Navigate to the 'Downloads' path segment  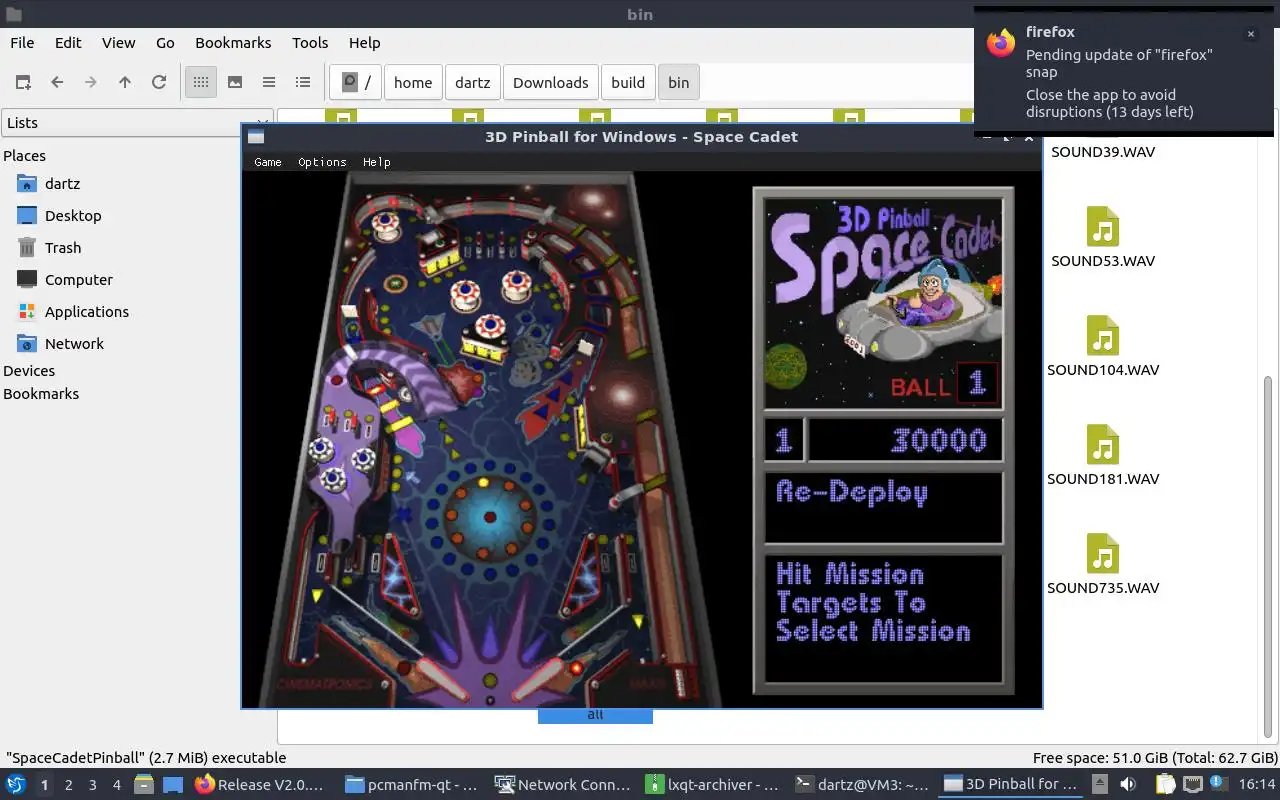coord(551,82)
